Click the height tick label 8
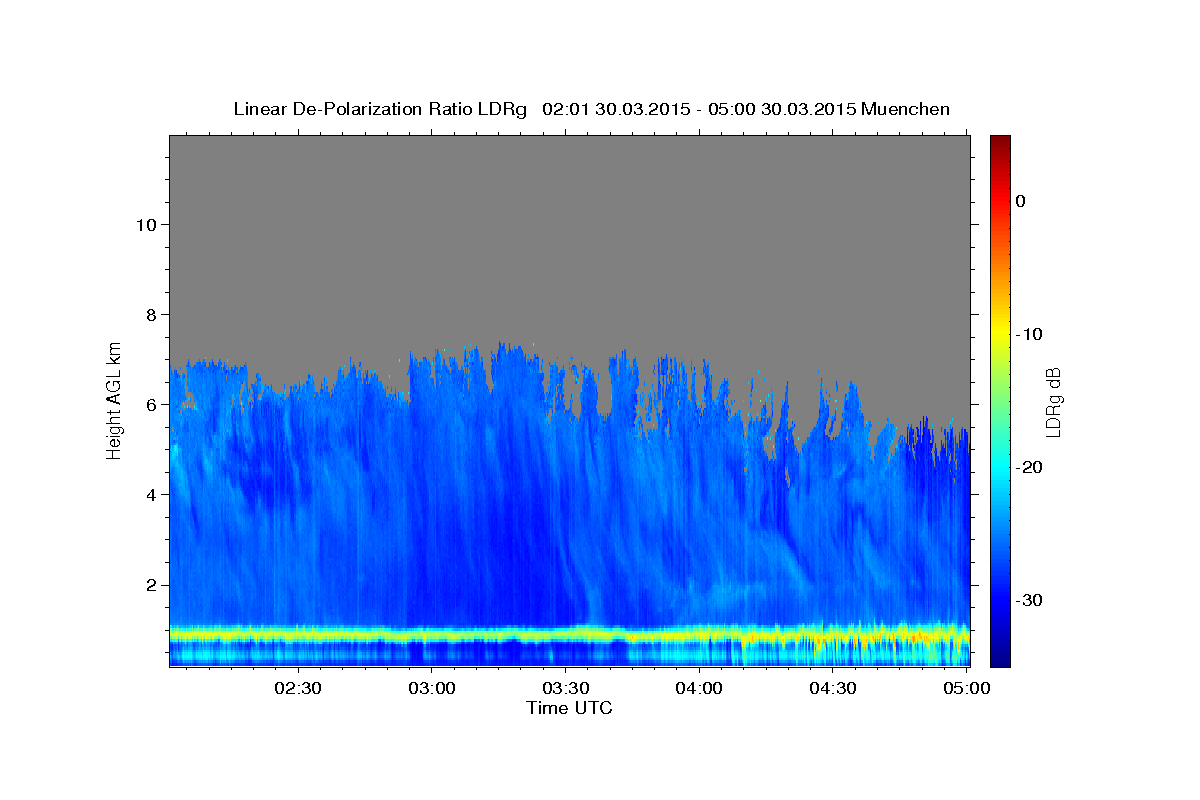Viewport: 1200px width, 800px height. [x=150, y=314]
